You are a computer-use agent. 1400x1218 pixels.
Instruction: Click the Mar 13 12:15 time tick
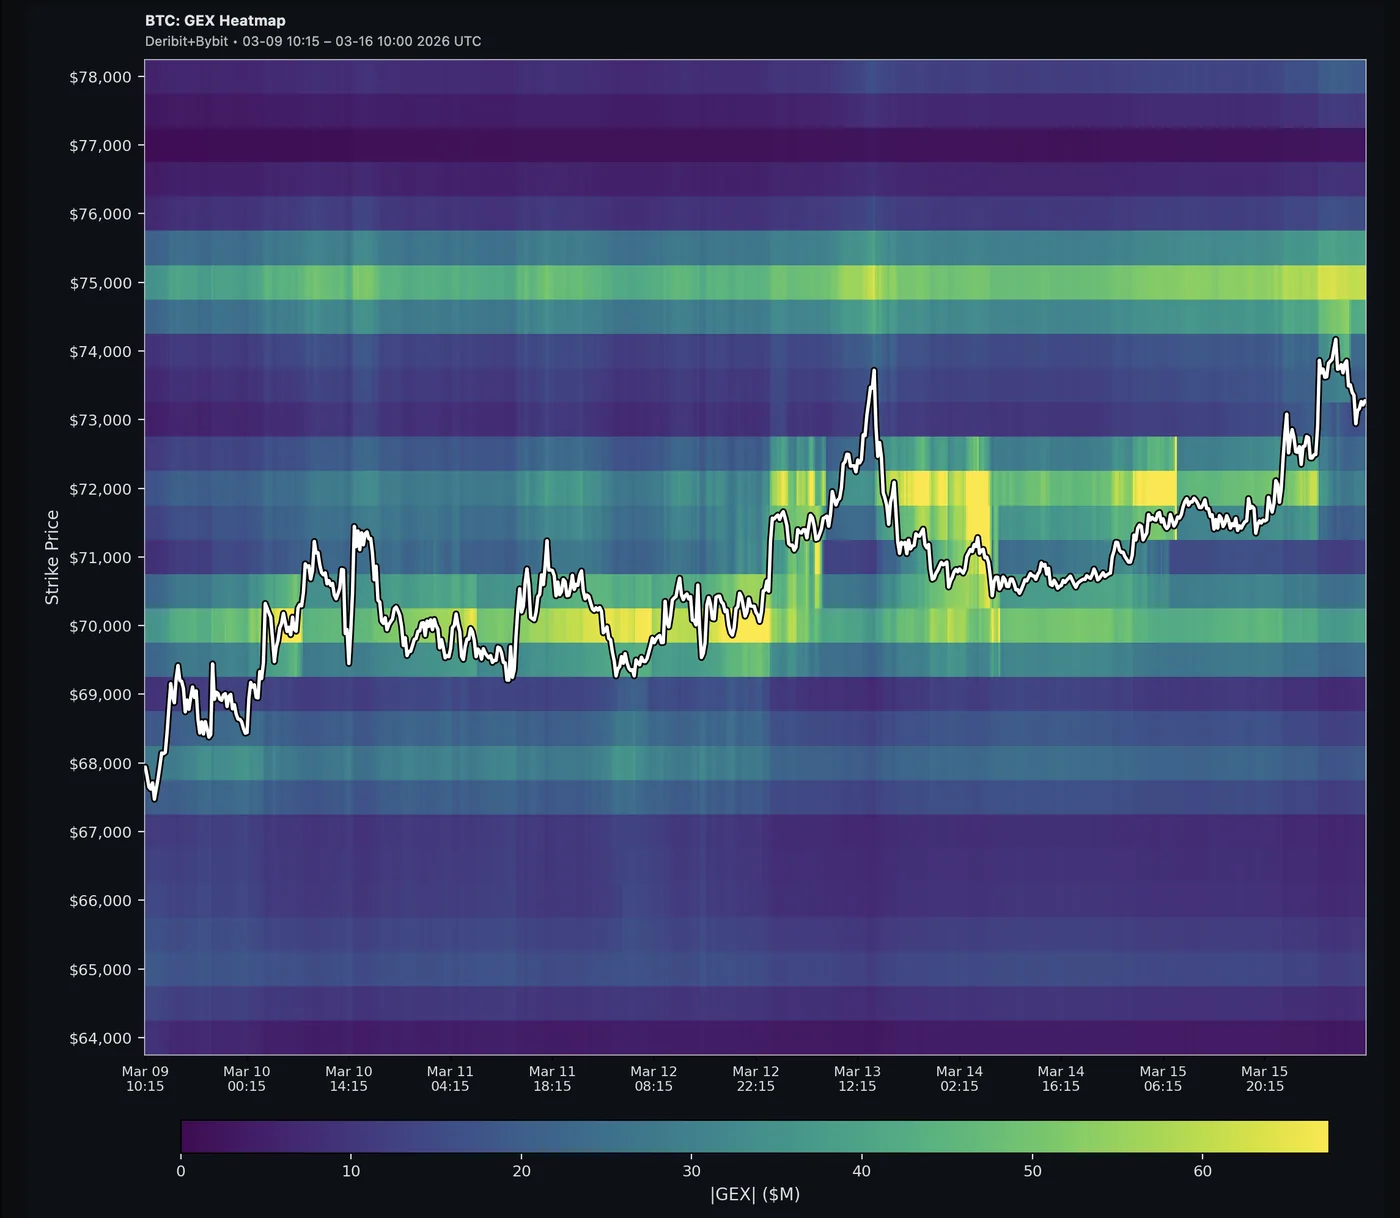pos(857,1078)
